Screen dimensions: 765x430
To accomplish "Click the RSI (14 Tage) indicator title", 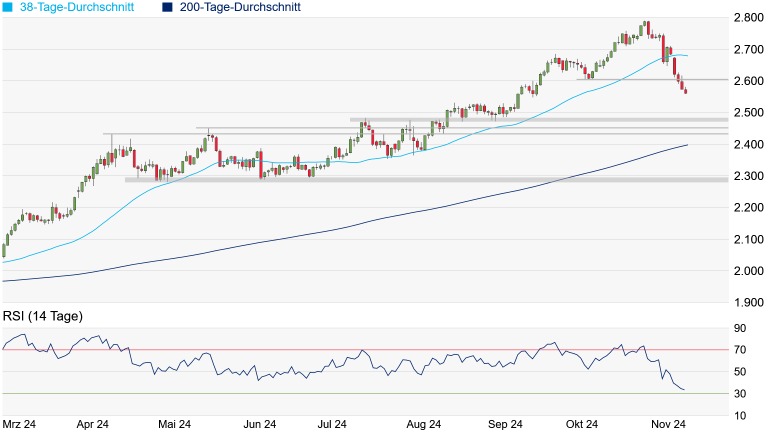I will pos(42,316).
